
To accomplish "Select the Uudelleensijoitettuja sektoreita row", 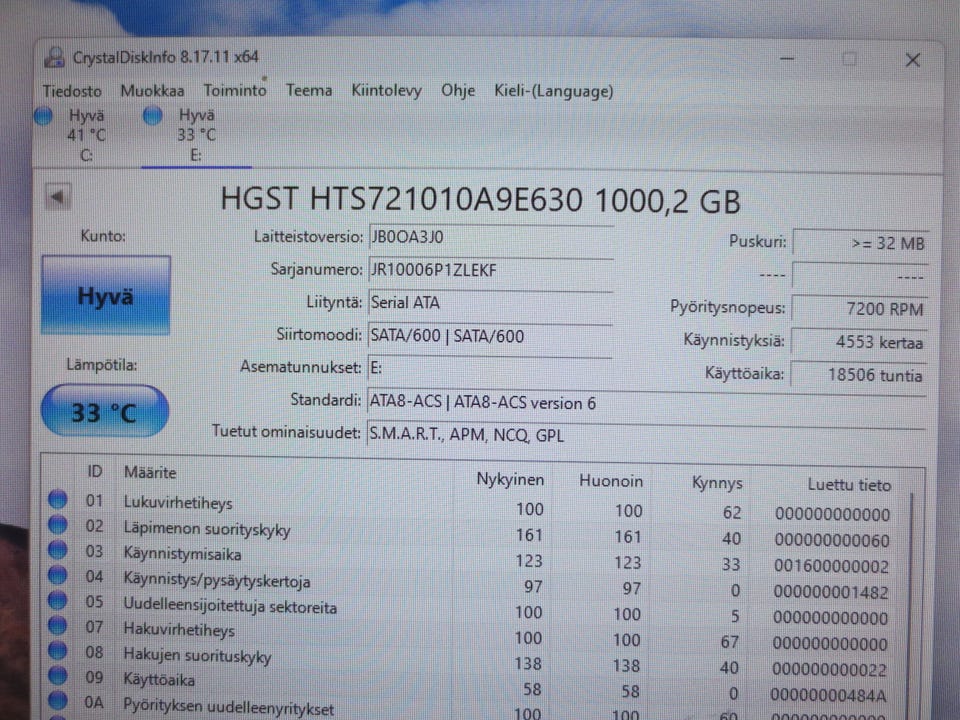I will click(x=471, y=609).
